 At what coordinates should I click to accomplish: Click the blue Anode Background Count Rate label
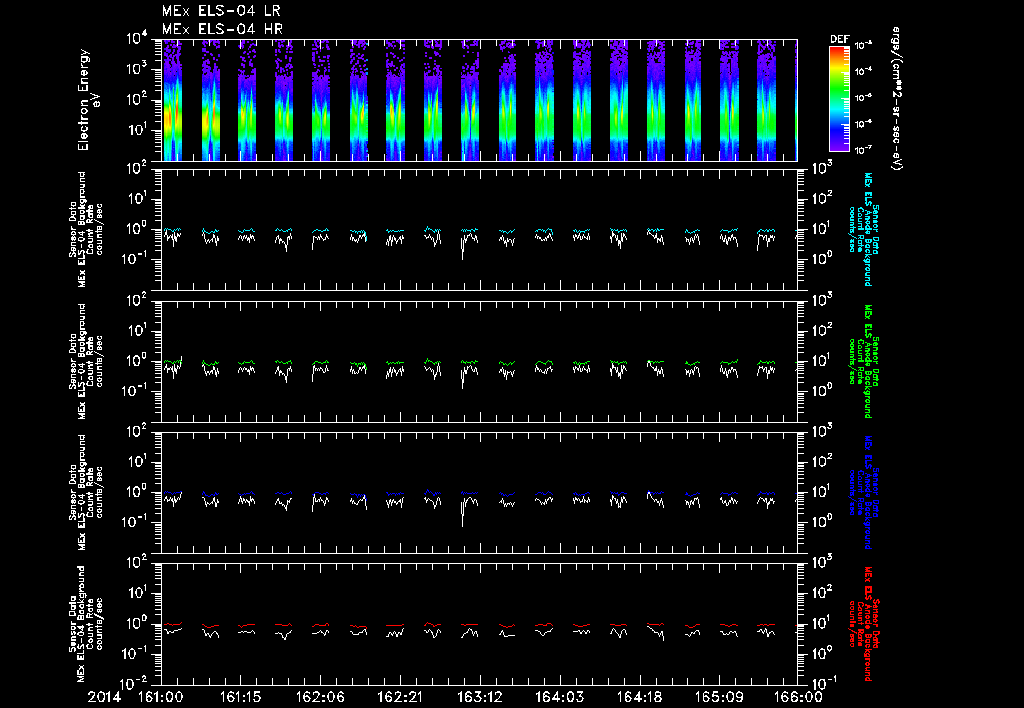click(863, 492)
